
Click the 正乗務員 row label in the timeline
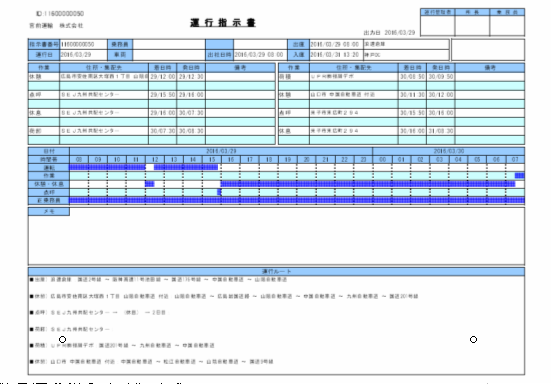[x=49, y=201]
